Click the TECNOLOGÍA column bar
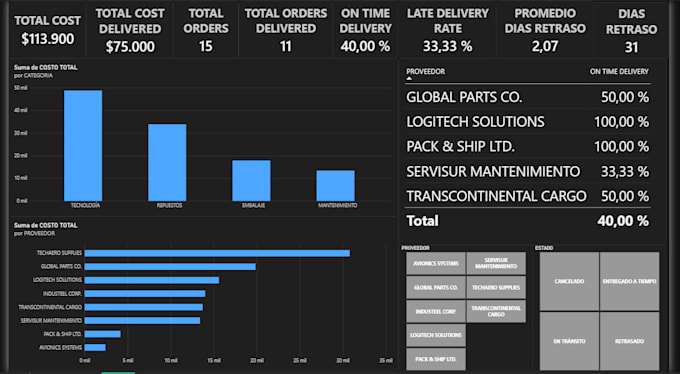This screenshot has height=374, width=680. coord(83,145)
